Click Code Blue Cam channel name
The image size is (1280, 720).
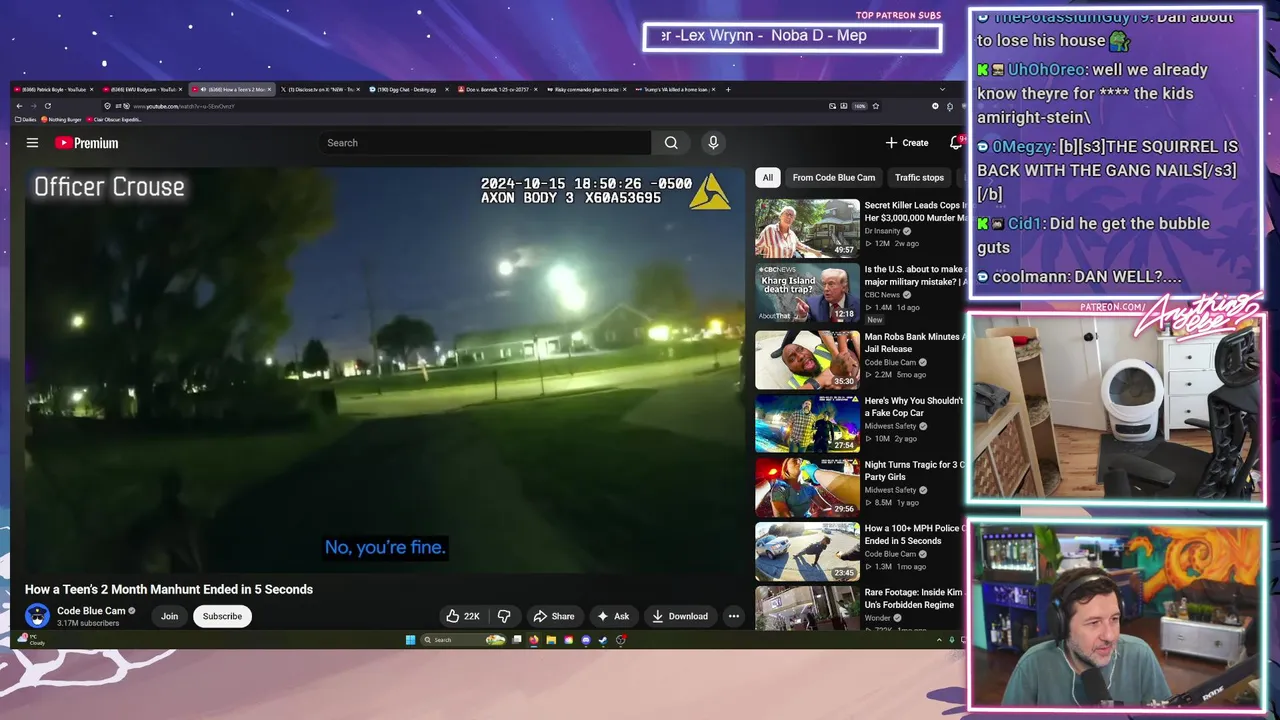91,611
